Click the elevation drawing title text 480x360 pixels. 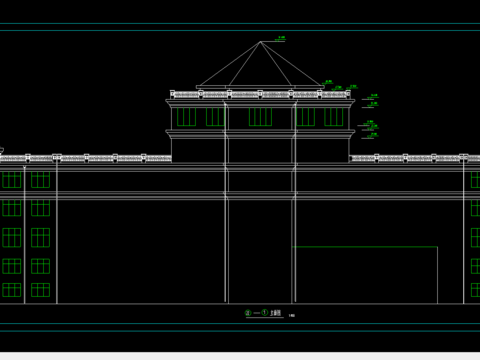click(x=276, y=313)
